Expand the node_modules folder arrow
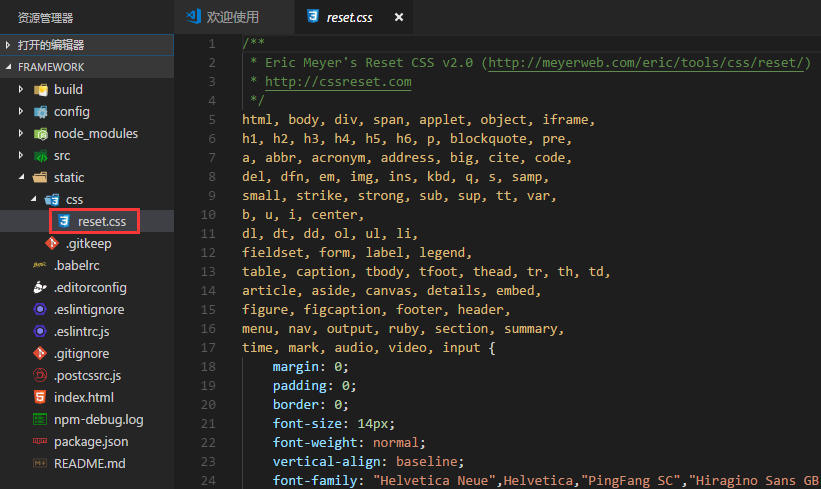This screenshot has height=489, width=821. pos(20,133)
